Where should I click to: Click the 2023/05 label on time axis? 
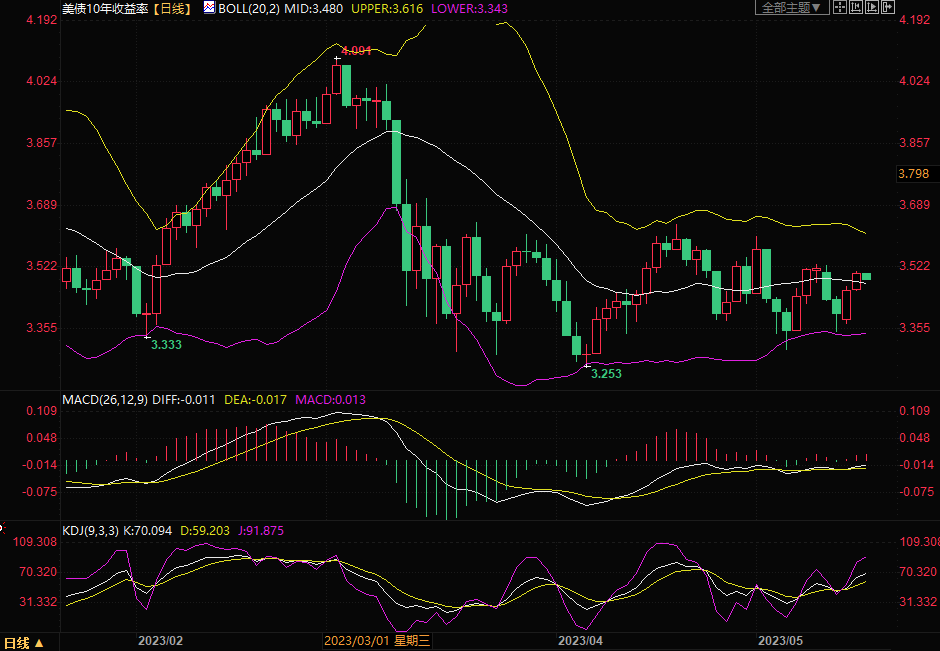point(781,641)
